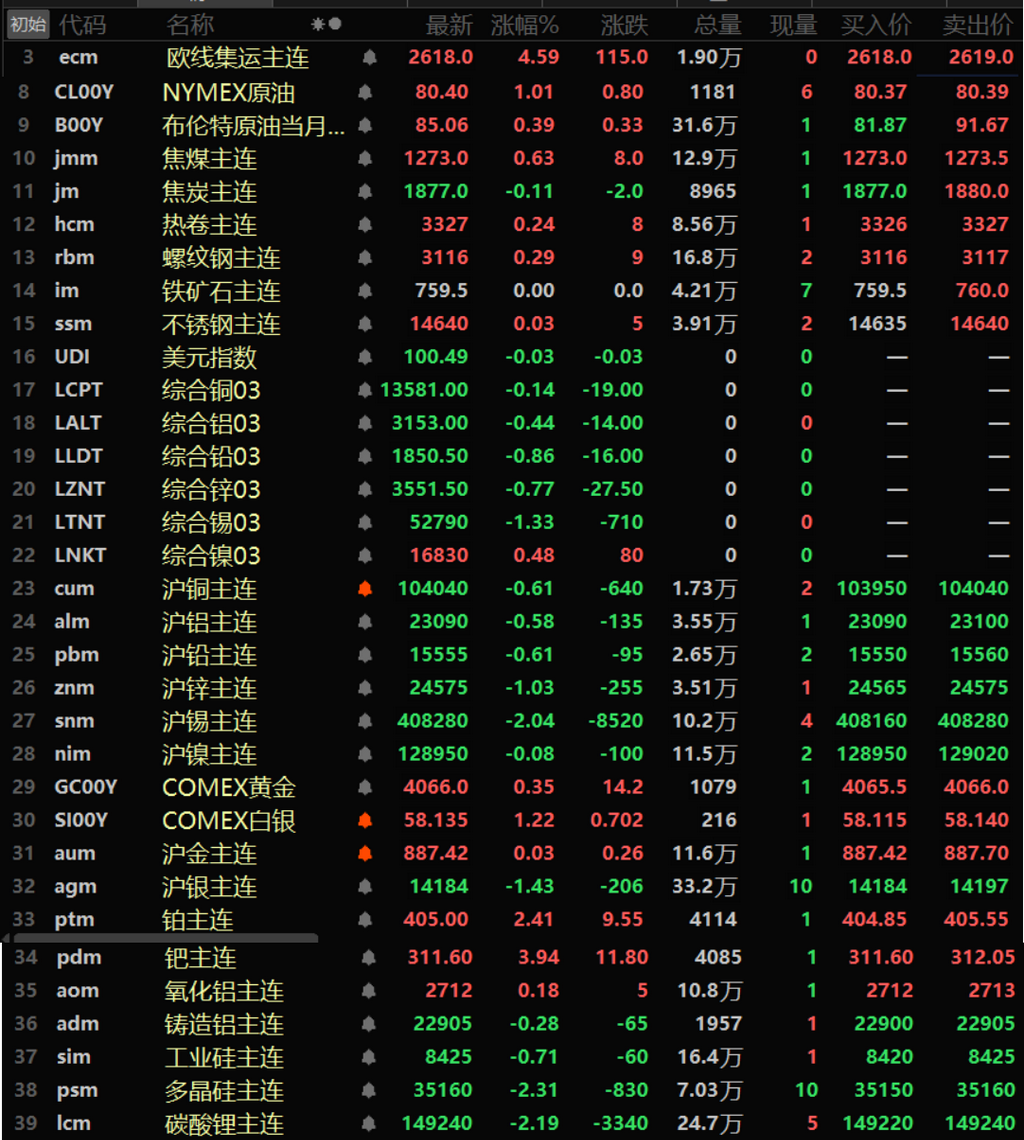Screen dimensions: 1024x1140
Task: Sort by 涨幅% column header
Action: pyautogui.click(x=524, y=25)
